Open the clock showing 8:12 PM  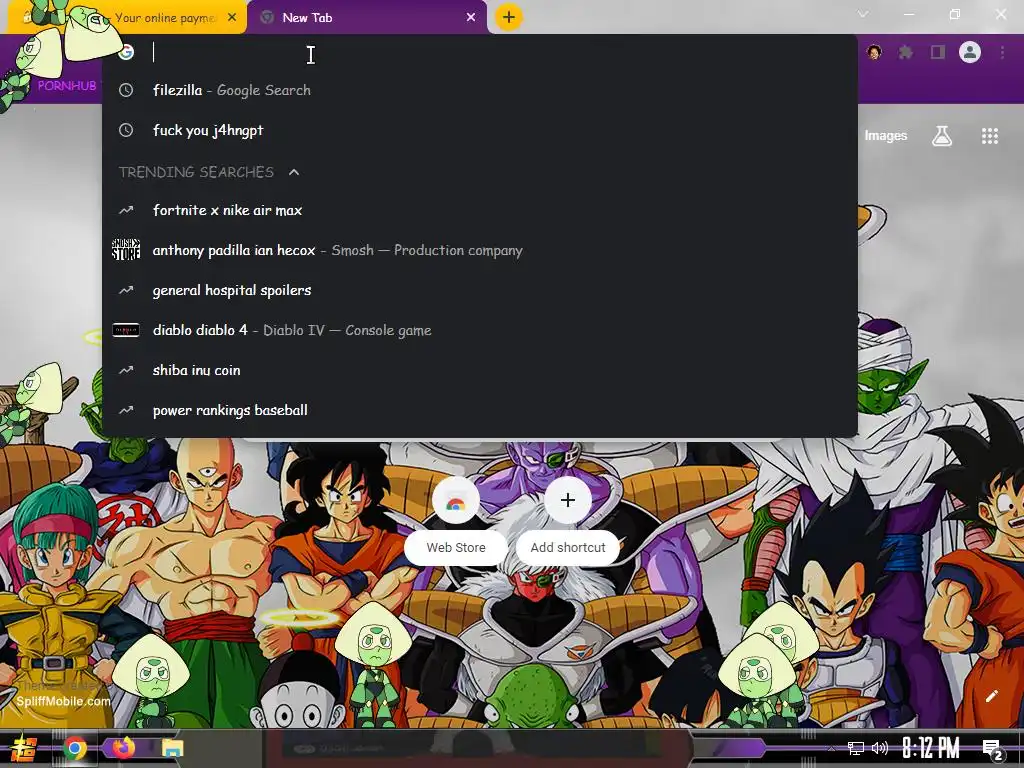pyautogui.click(x=931, y=748)
